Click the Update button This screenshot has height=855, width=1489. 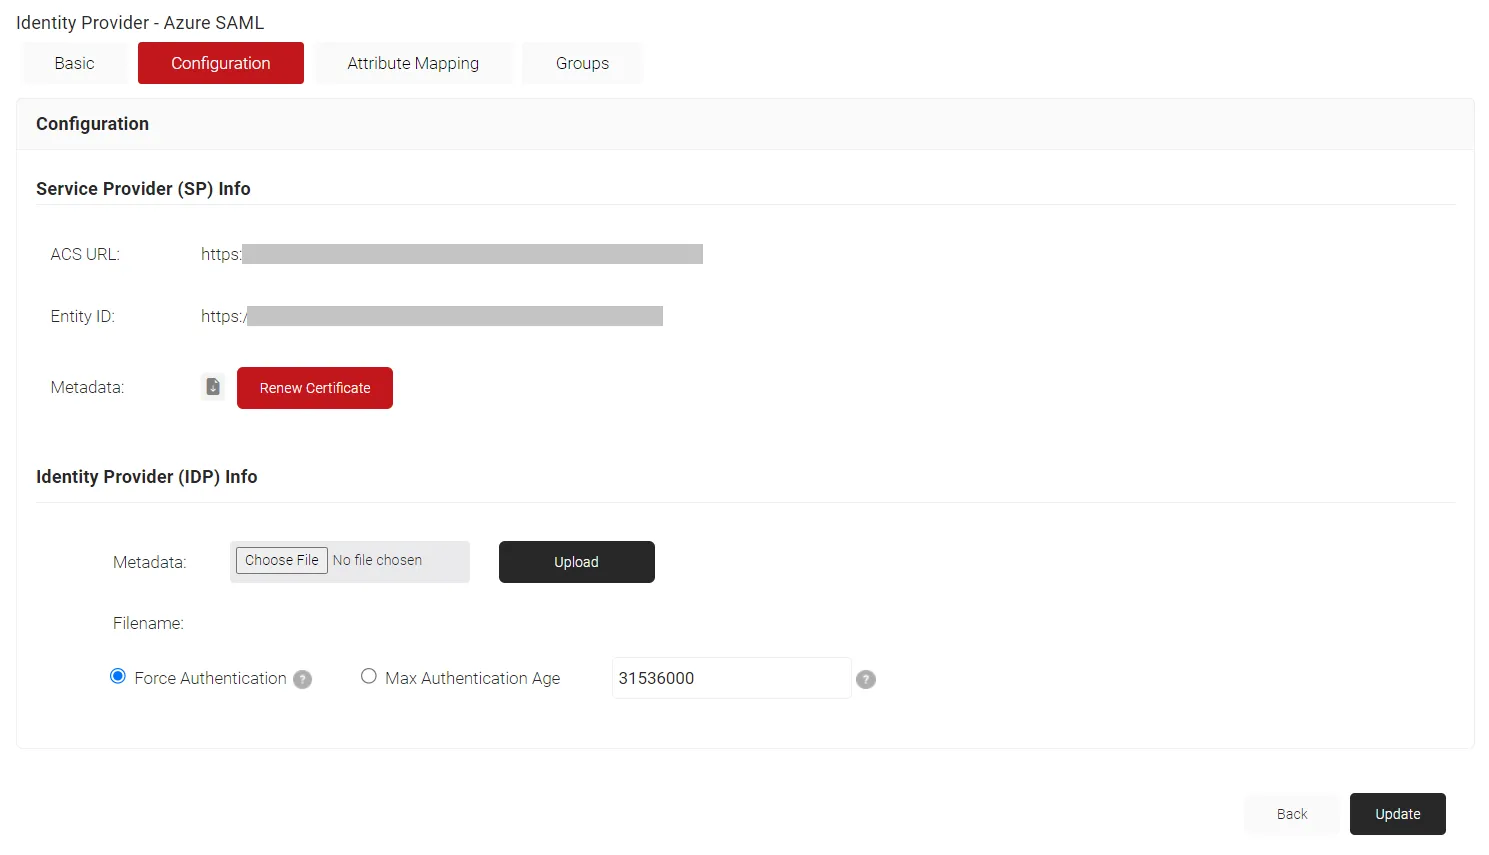[x=1398, y=814]
